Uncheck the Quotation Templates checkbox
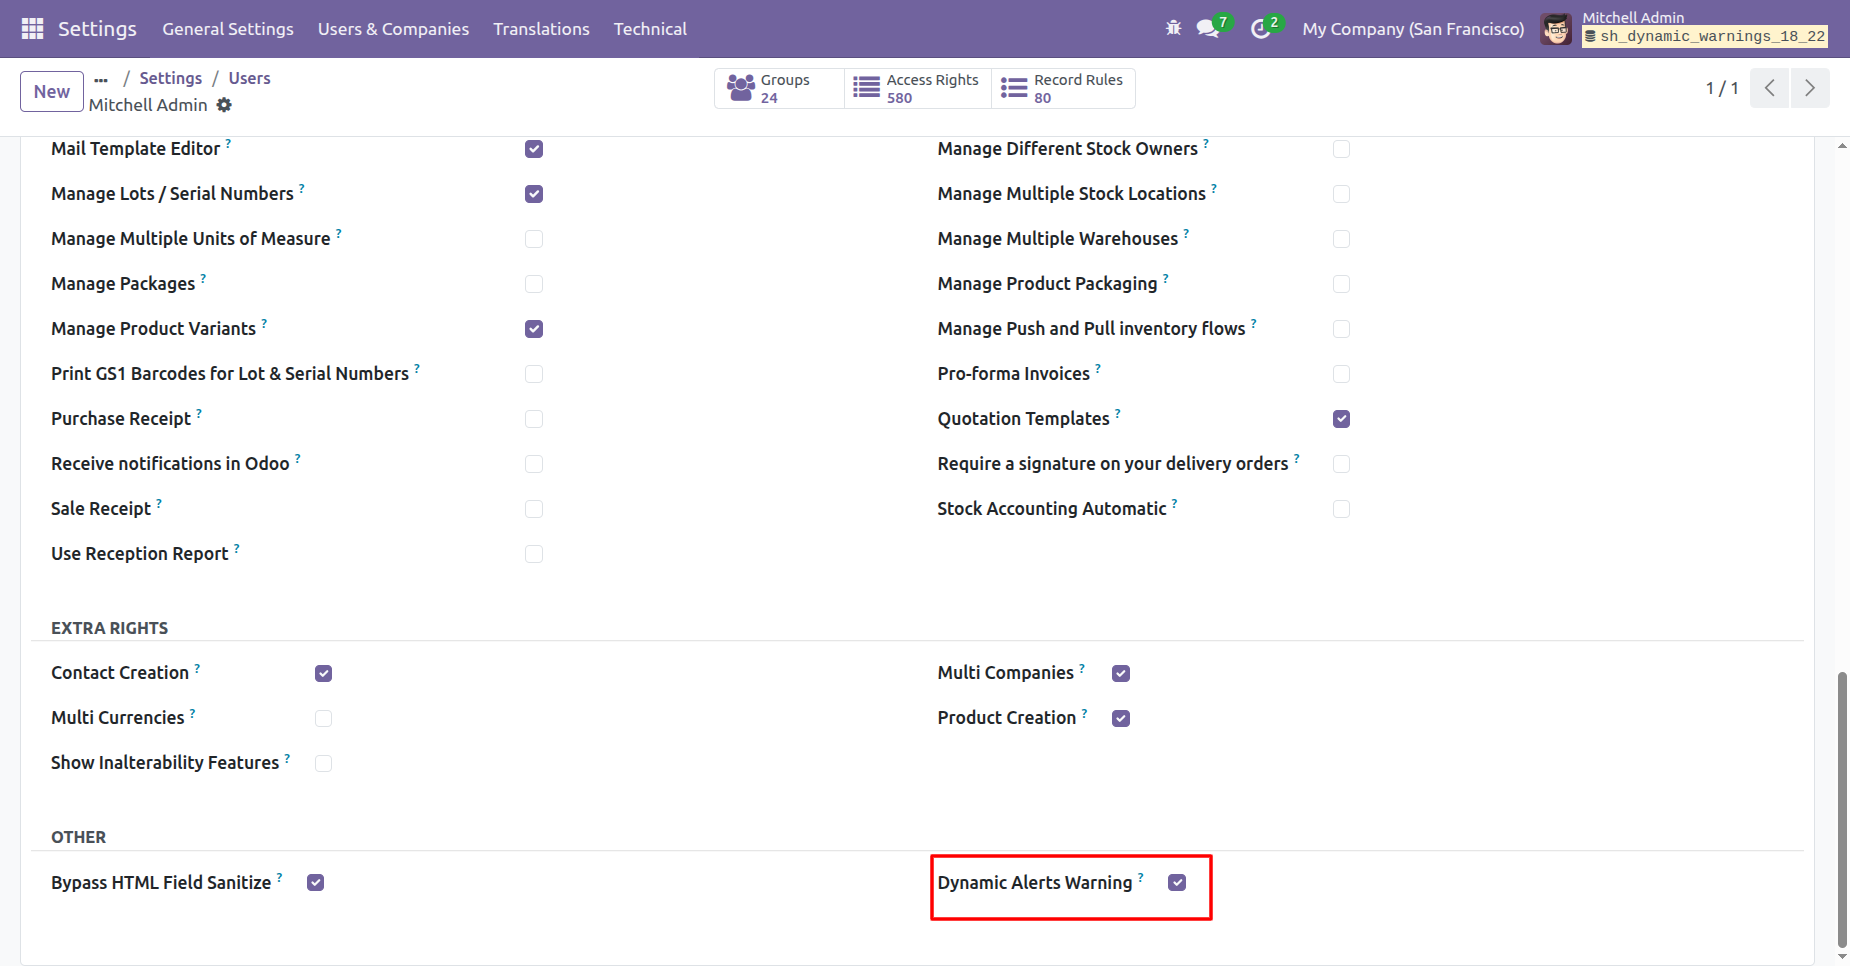1850x966 pixels. click(1341, 419)
